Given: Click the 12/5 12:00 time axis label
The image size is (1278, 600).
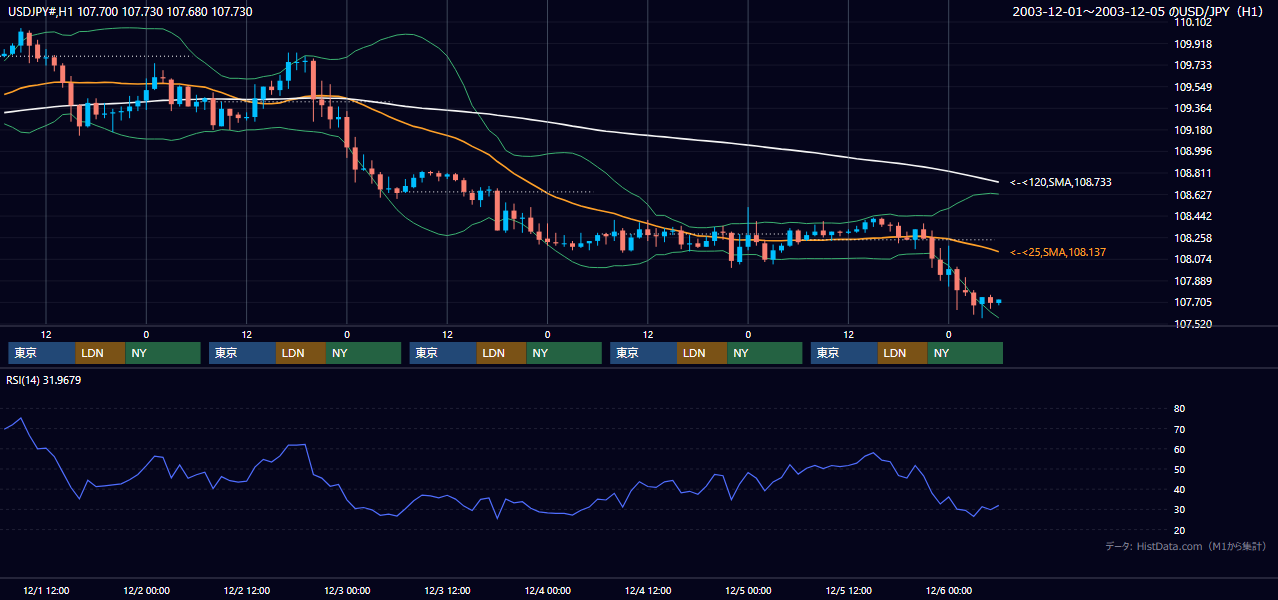Looking at the screenshot, I should pyautogui.click(x=848, y=591).
